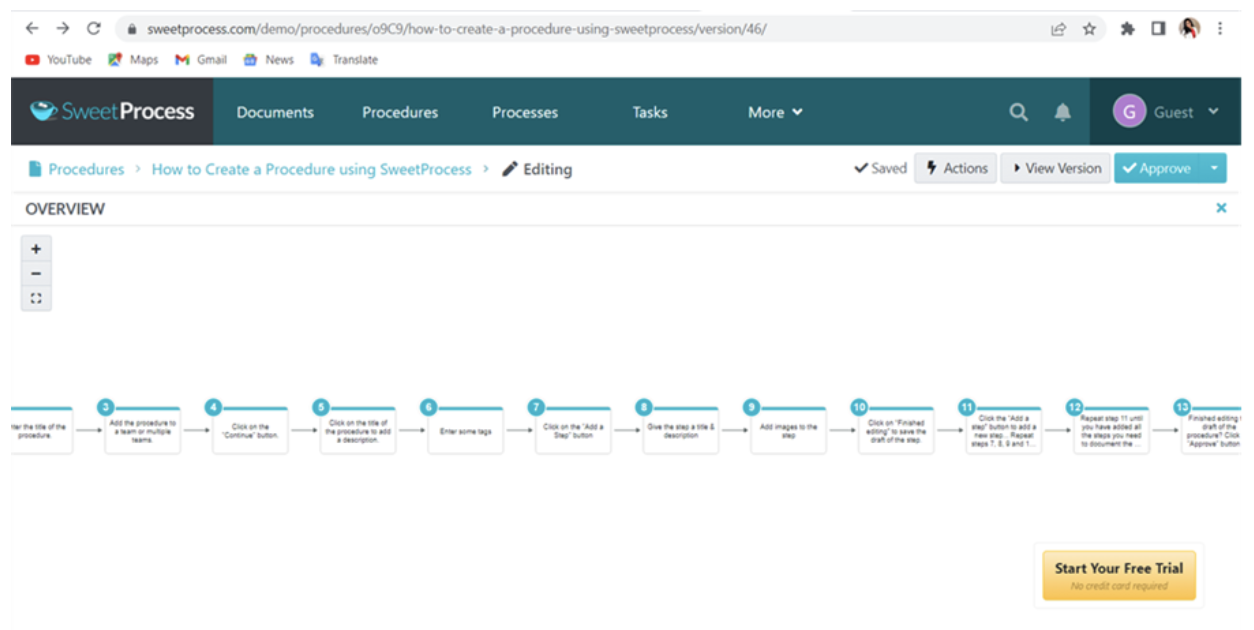Open the browser extensions puzzle icon
Screen dimensions: 1254x630
point(1128,29)
